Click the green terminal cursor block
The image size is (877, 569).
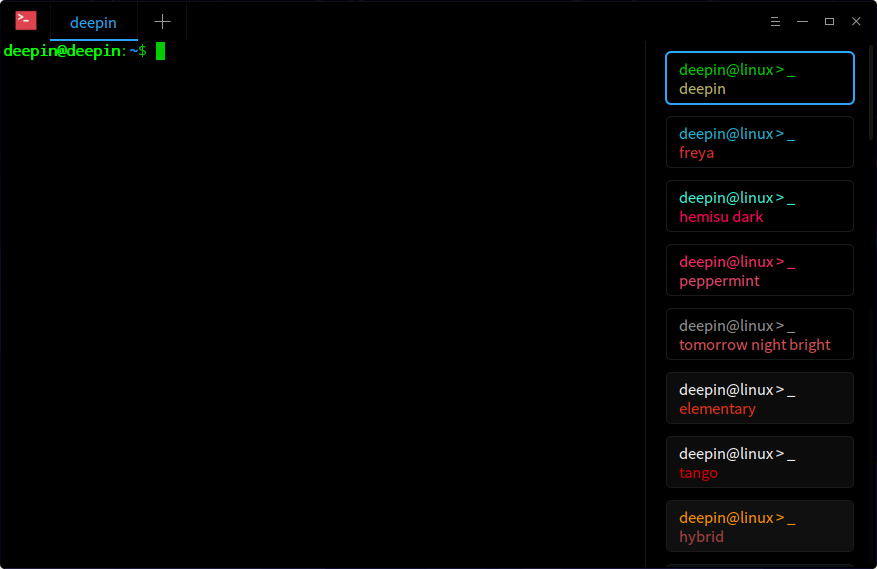point(160,51)
